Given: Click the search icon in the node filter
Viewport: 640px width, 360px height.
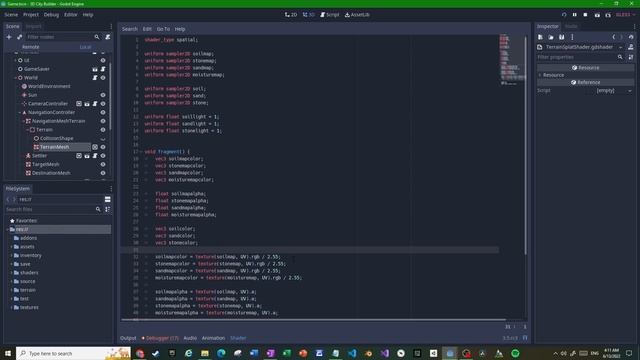Looking at the screenshot, I should point(97,37).
